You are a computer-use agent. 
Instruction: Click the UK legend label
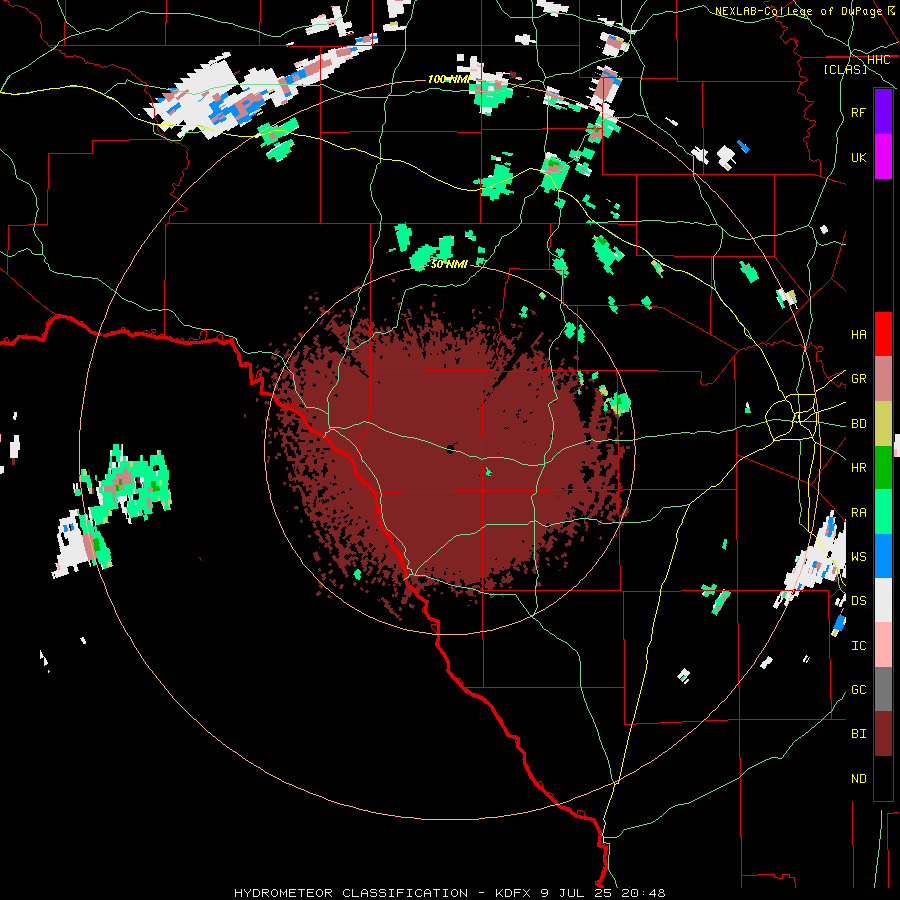point(859,157)
